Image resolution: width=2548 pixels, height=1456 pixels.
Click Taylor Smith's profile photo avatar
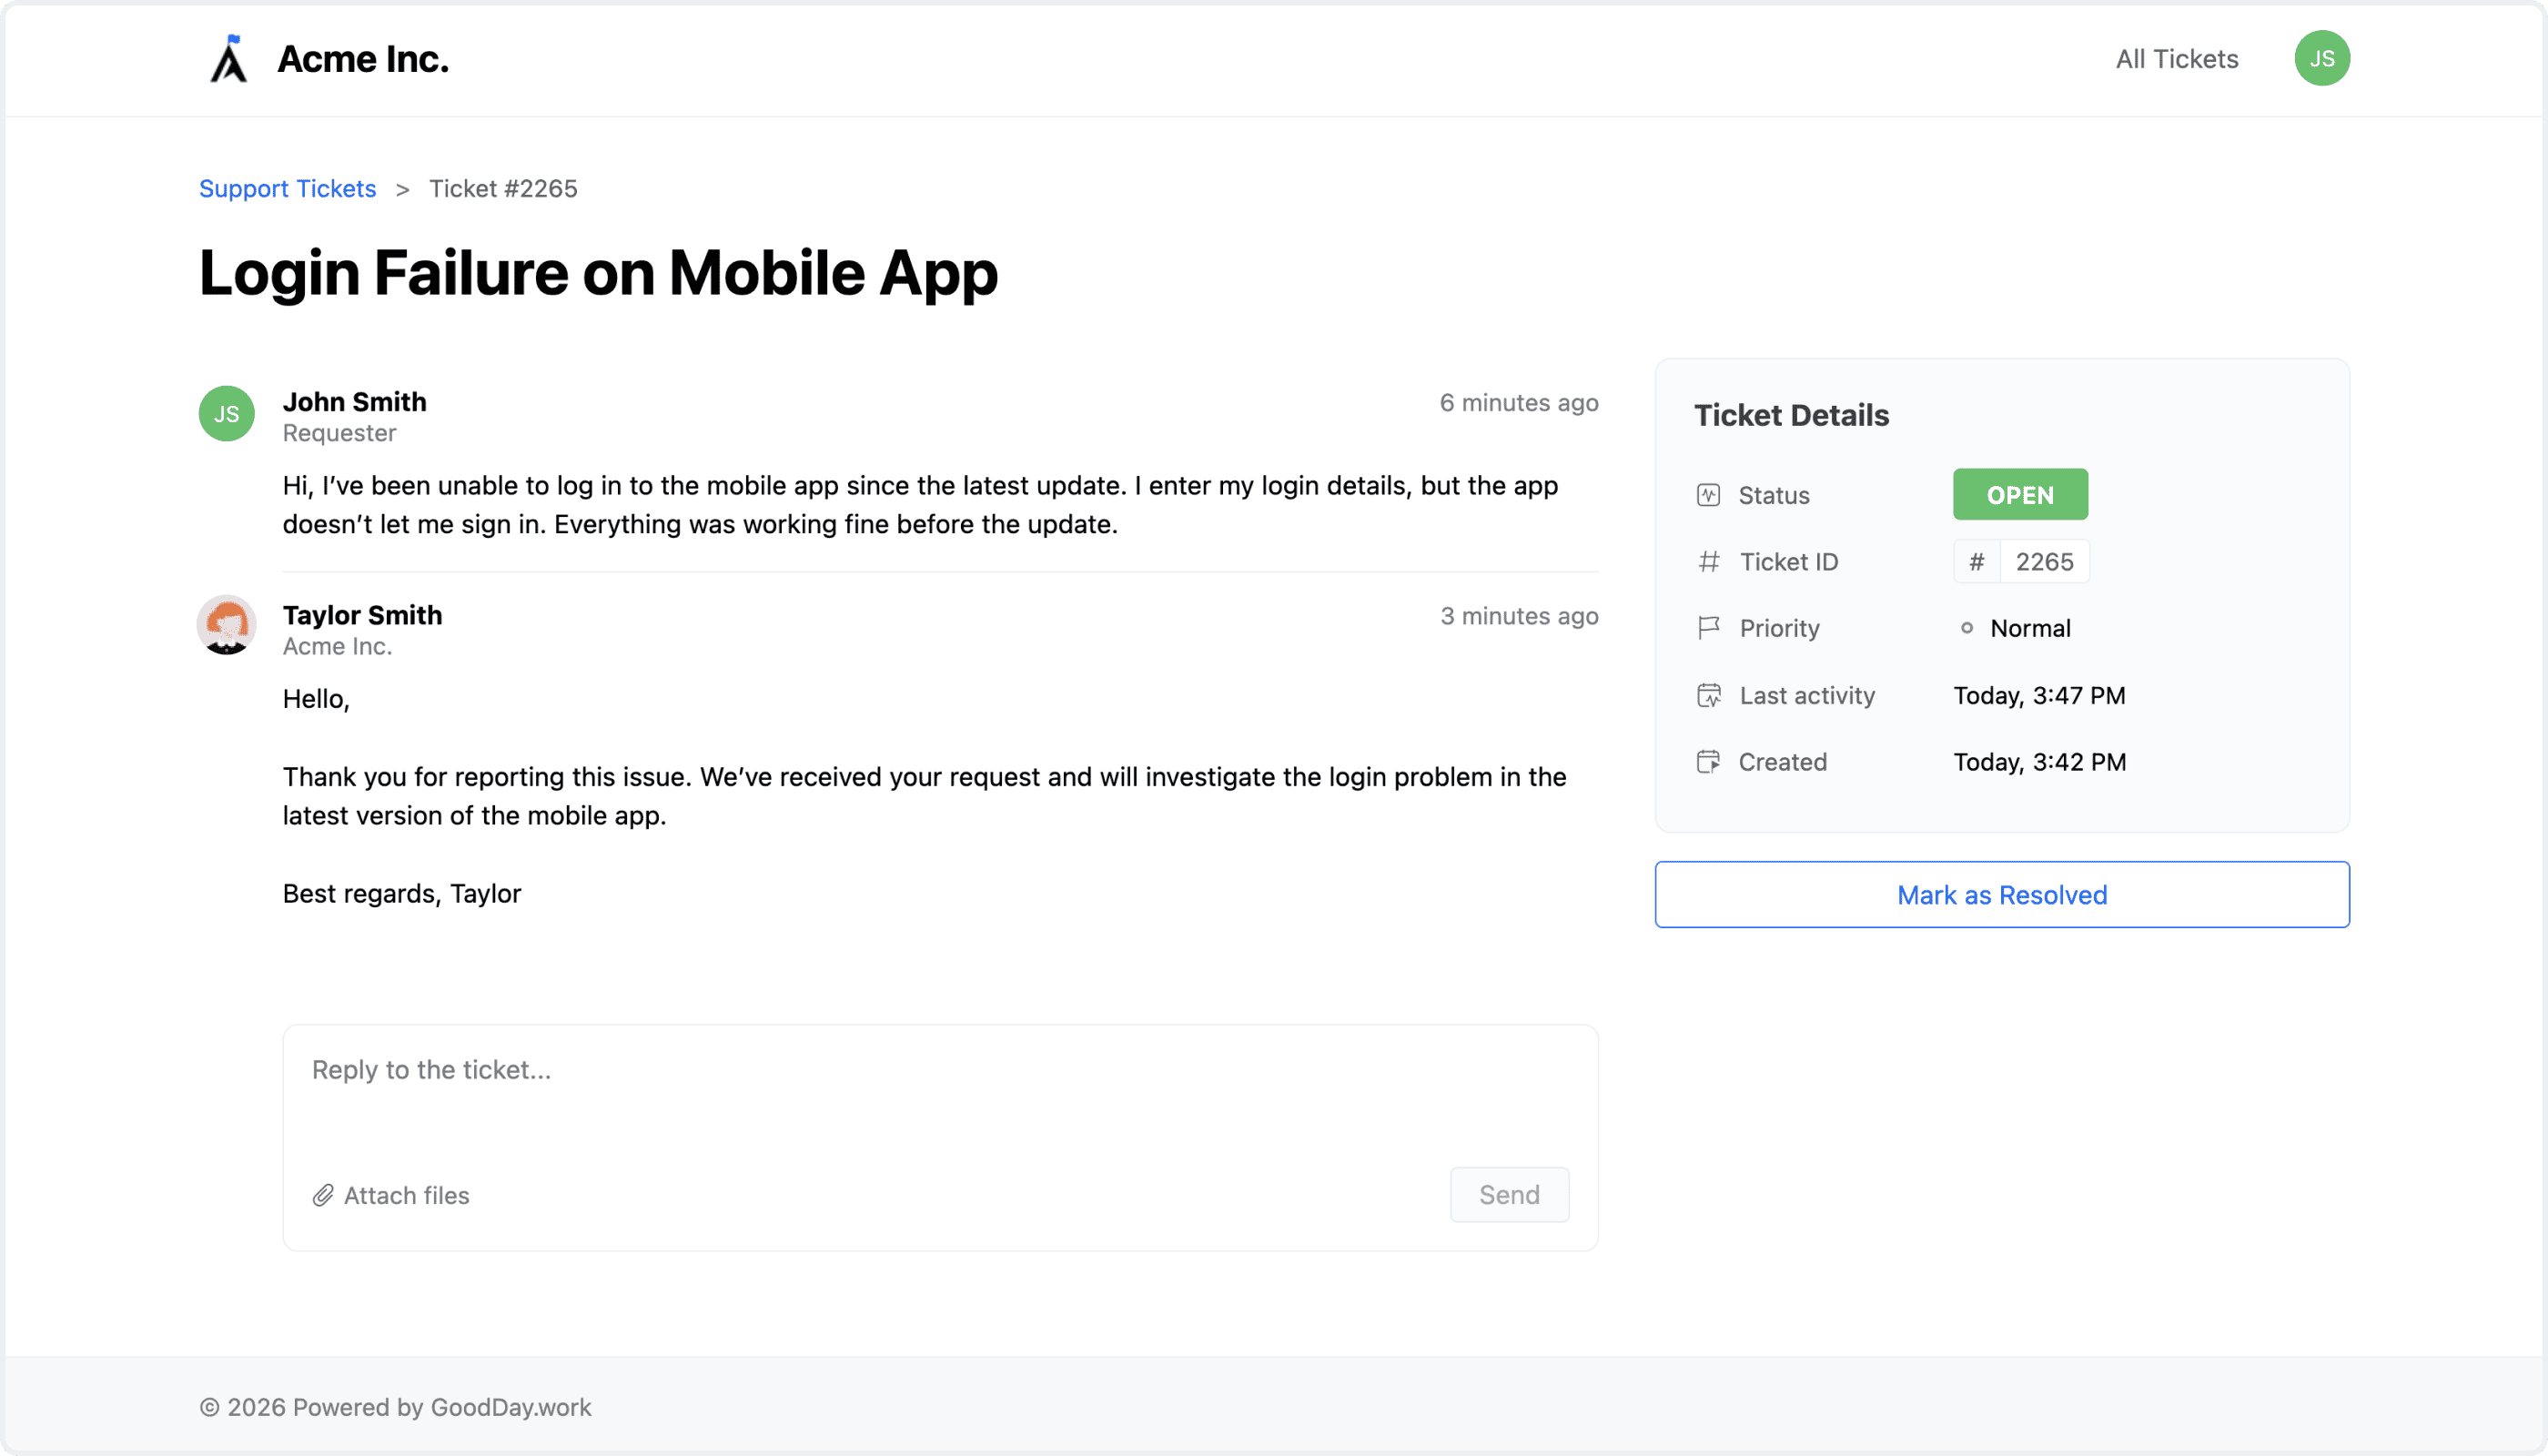point(226,625)
